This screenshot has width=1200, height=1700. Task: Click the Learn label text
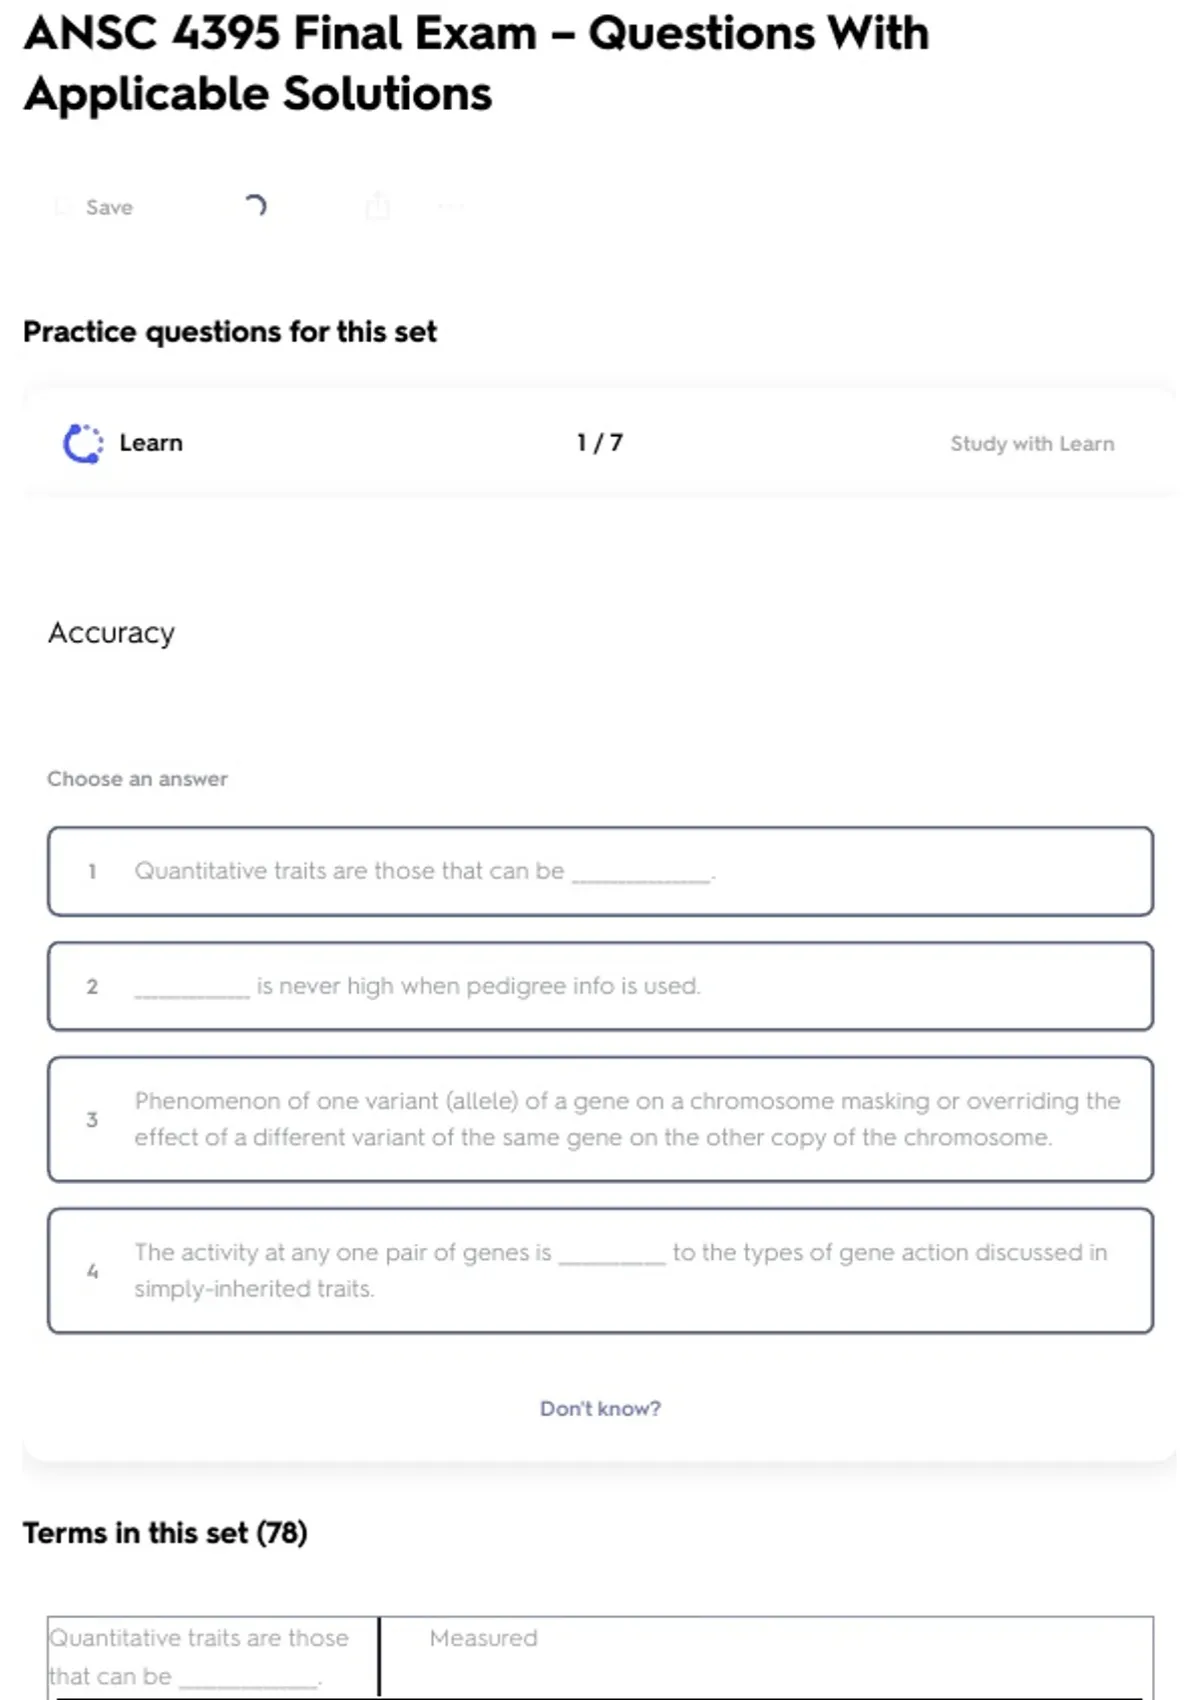[x=151, y=443]
